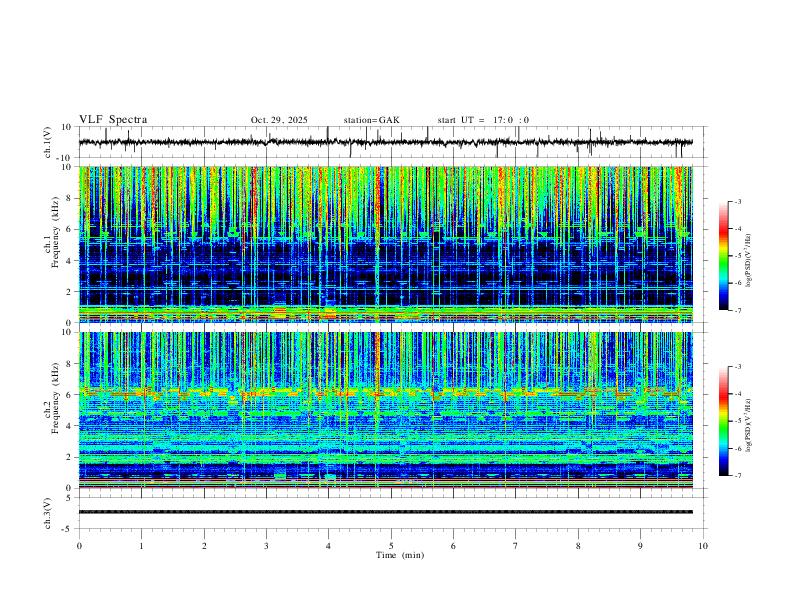Click time axis tick label "3"
The image size is (792, 612).
(x=266, y=546)
